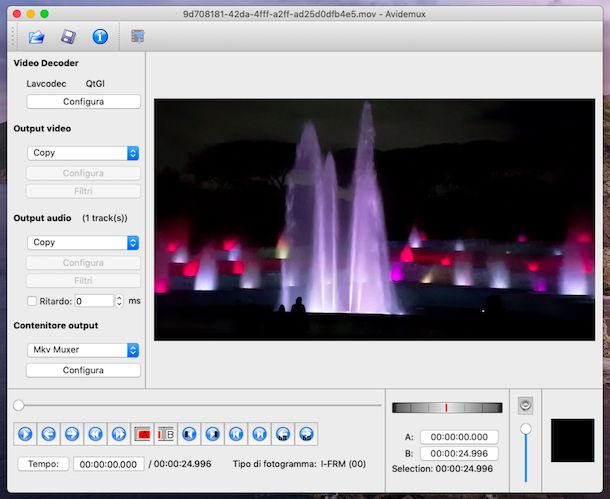This screenshot has width=610, height=499.
Task: Jump to previous keyframe (double left arrow)
Action: pyautogui.click(x=95, y=434)
